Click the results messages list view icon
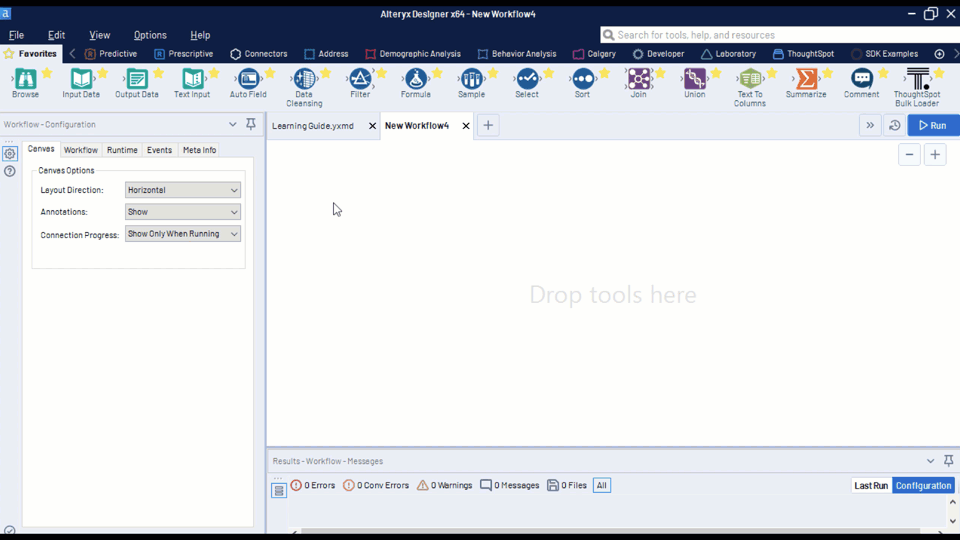Screen dimensions: 960x540 tap(279, 490)
